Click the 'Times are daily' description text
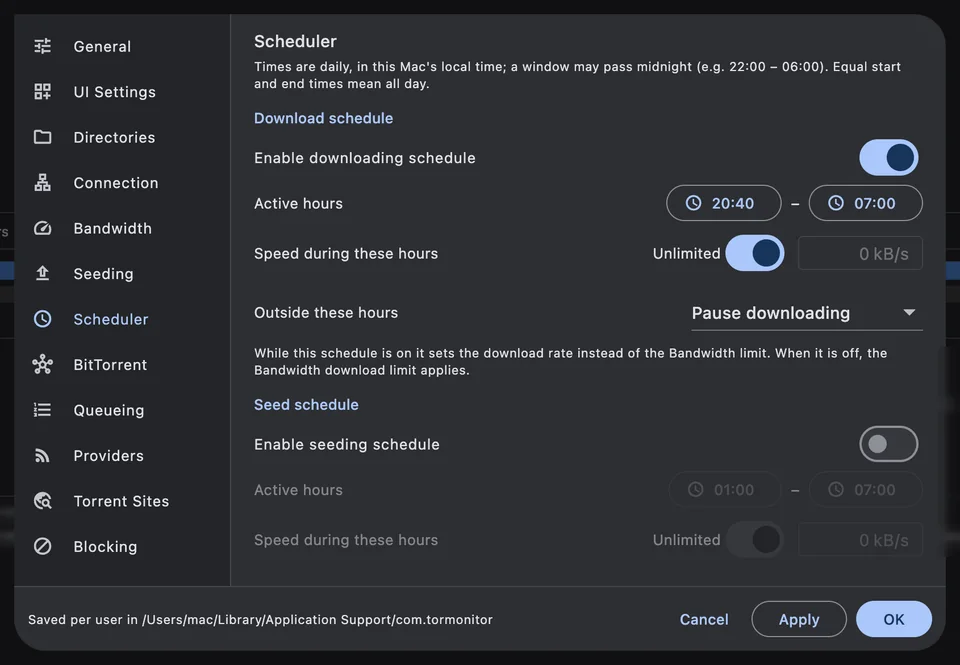 (x=577, y=75)
